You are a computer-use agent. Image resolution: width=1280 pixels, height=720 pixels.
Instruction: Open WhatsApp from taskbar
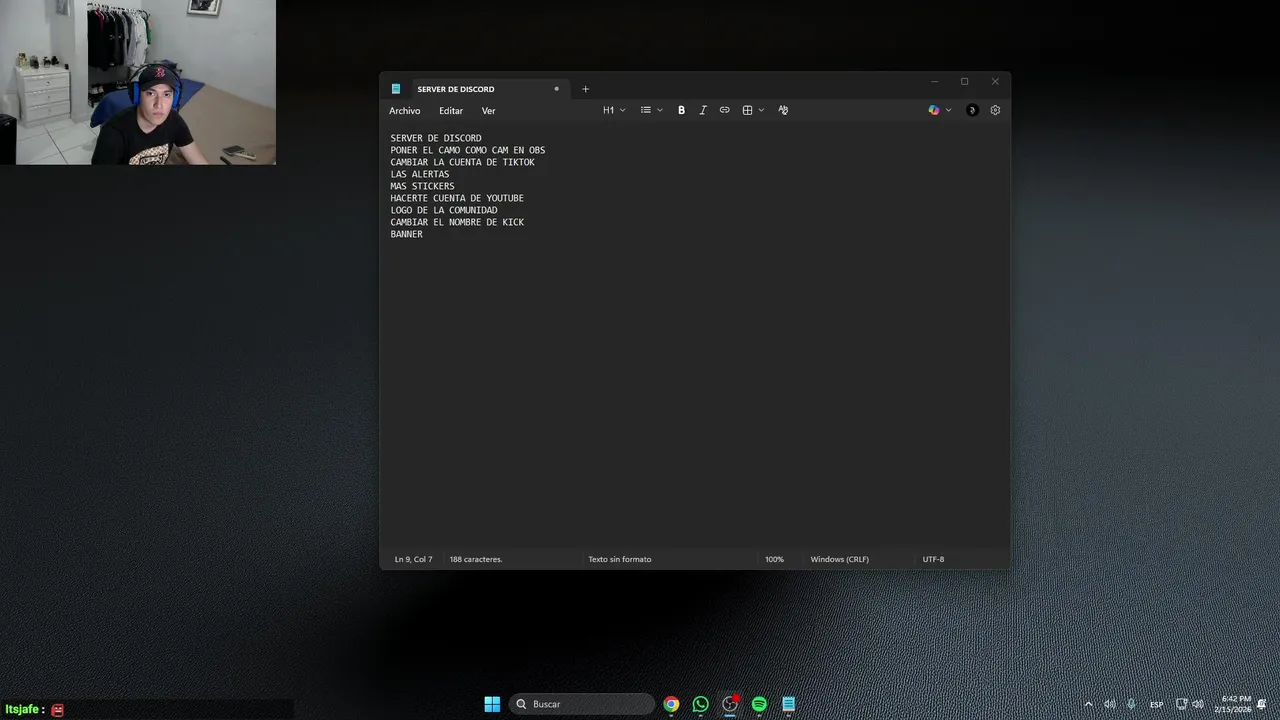coord(701,704)
